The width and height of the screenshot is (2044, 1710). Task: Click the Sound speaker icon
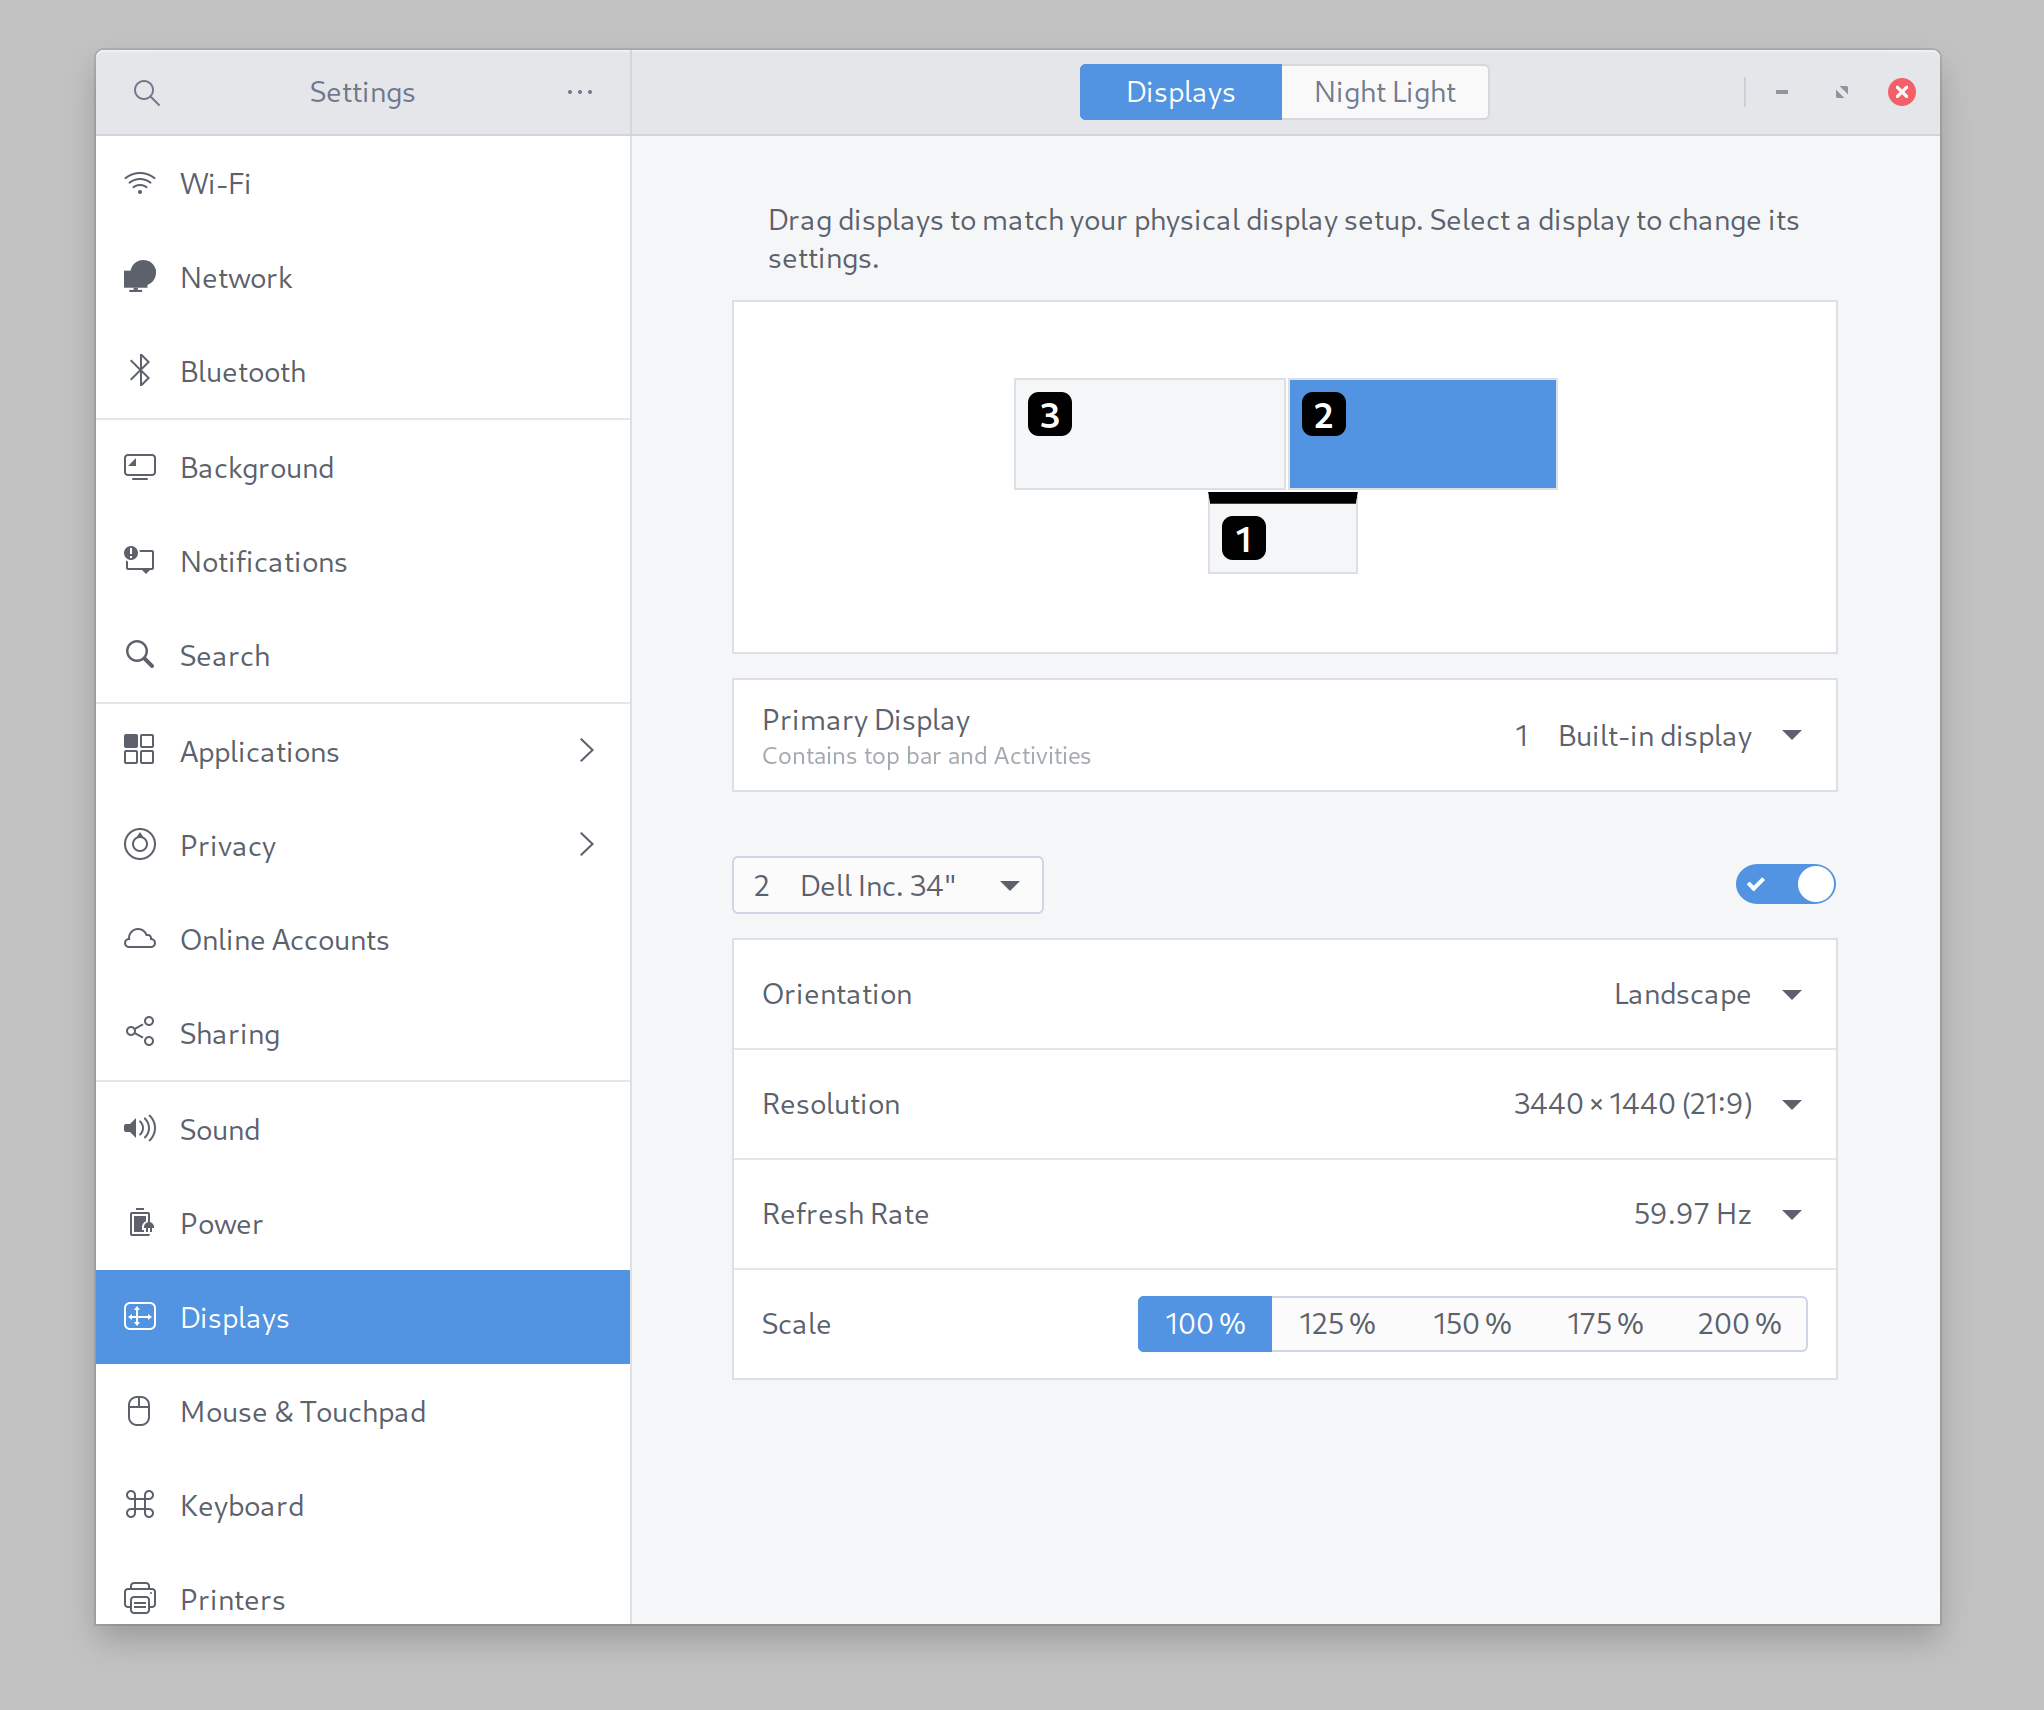point(140,1129)
